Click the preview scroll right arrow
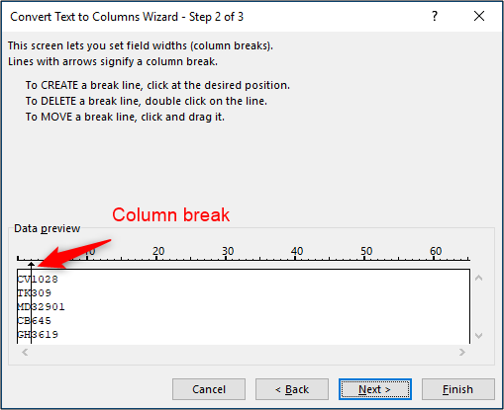The height and width of the screenshot is (410, 504). tap(462, 352)
